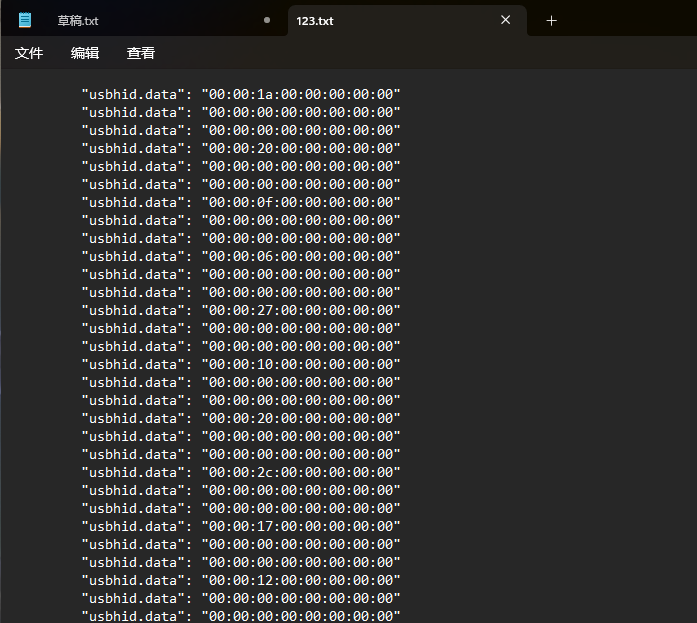This screenshot has height=623, width=697.
Task: Switch to the 草稿.txt tab
Action: (x=144, y=20)
